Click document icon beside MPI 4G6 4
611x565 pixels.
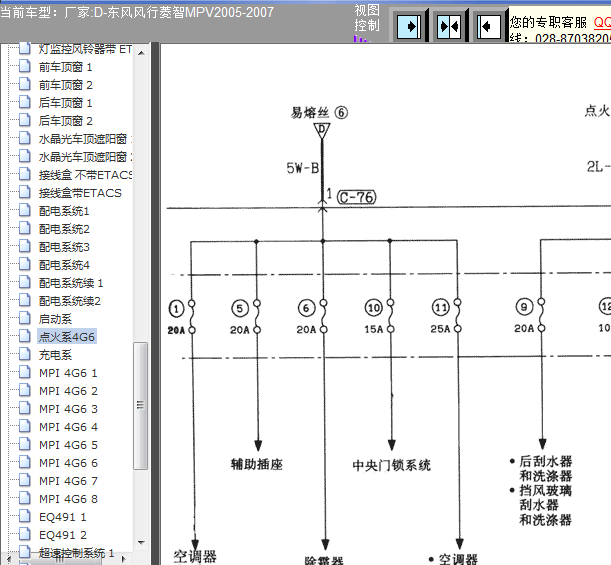[25, 426]
